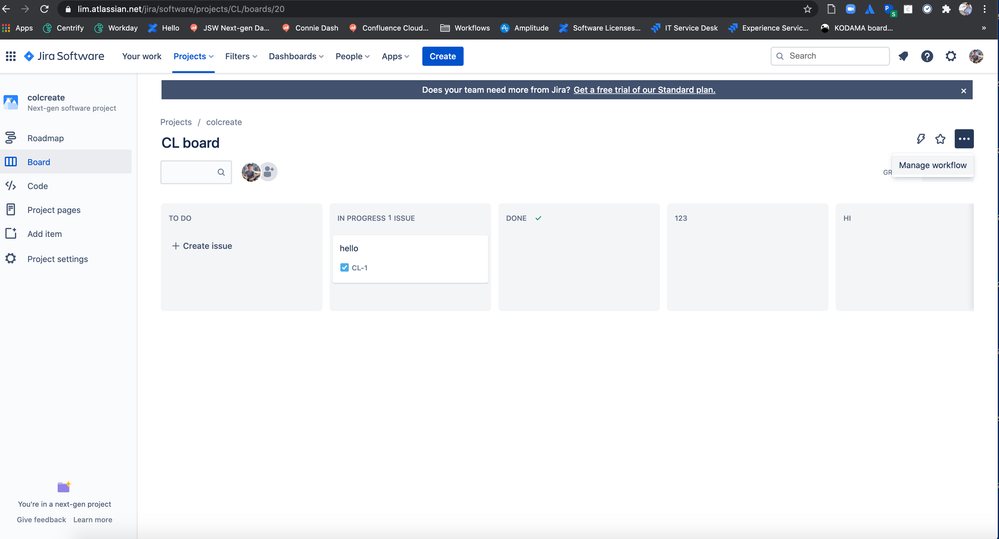
Task: Open KODAMA board bookmark
Action: (857, 28)
